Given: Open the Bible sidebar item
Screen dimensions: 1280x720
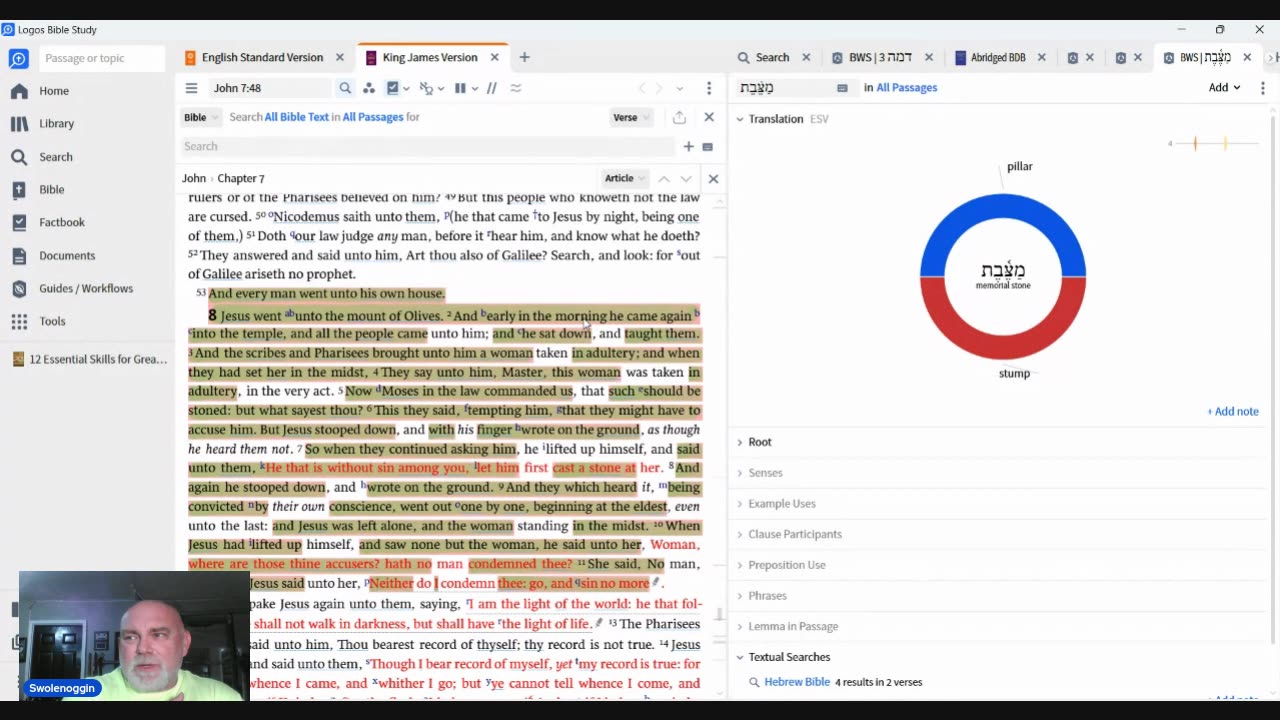Looking at the screenshot, I should [x=52, y=190].
